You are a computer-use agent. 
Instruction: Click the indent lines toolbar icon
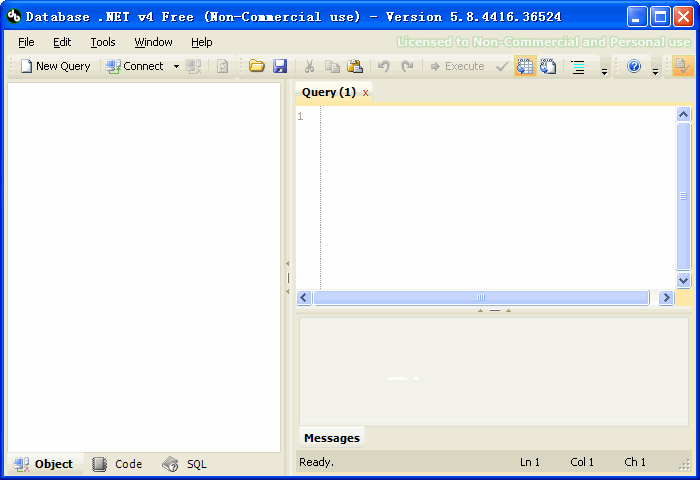pyautogui.click(x=578, y=66)
